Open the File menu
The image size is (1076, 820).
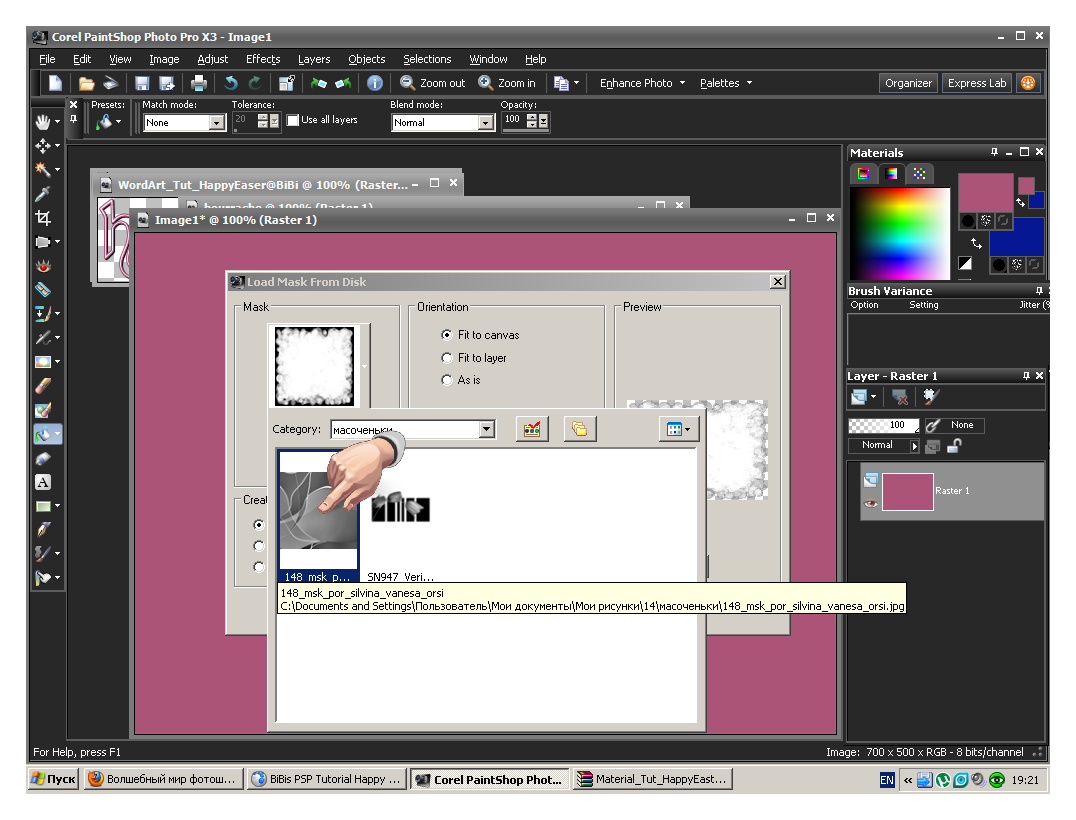[x=47, y=59]
